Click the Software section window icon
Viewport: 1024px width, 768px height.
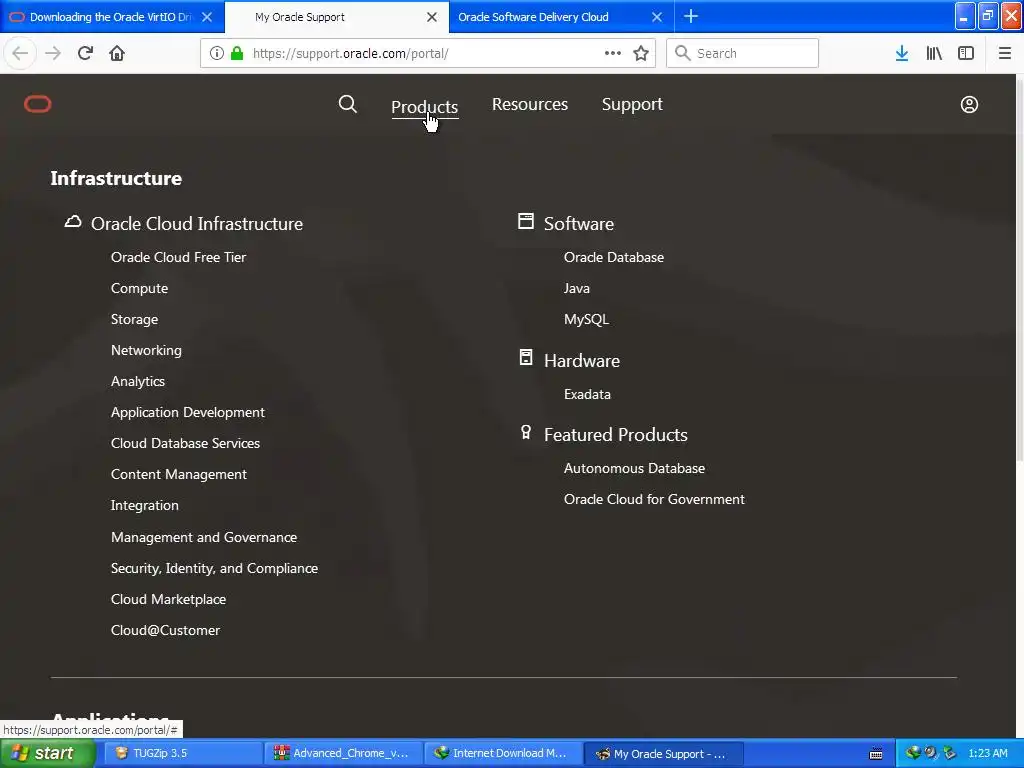pos(526,221)
